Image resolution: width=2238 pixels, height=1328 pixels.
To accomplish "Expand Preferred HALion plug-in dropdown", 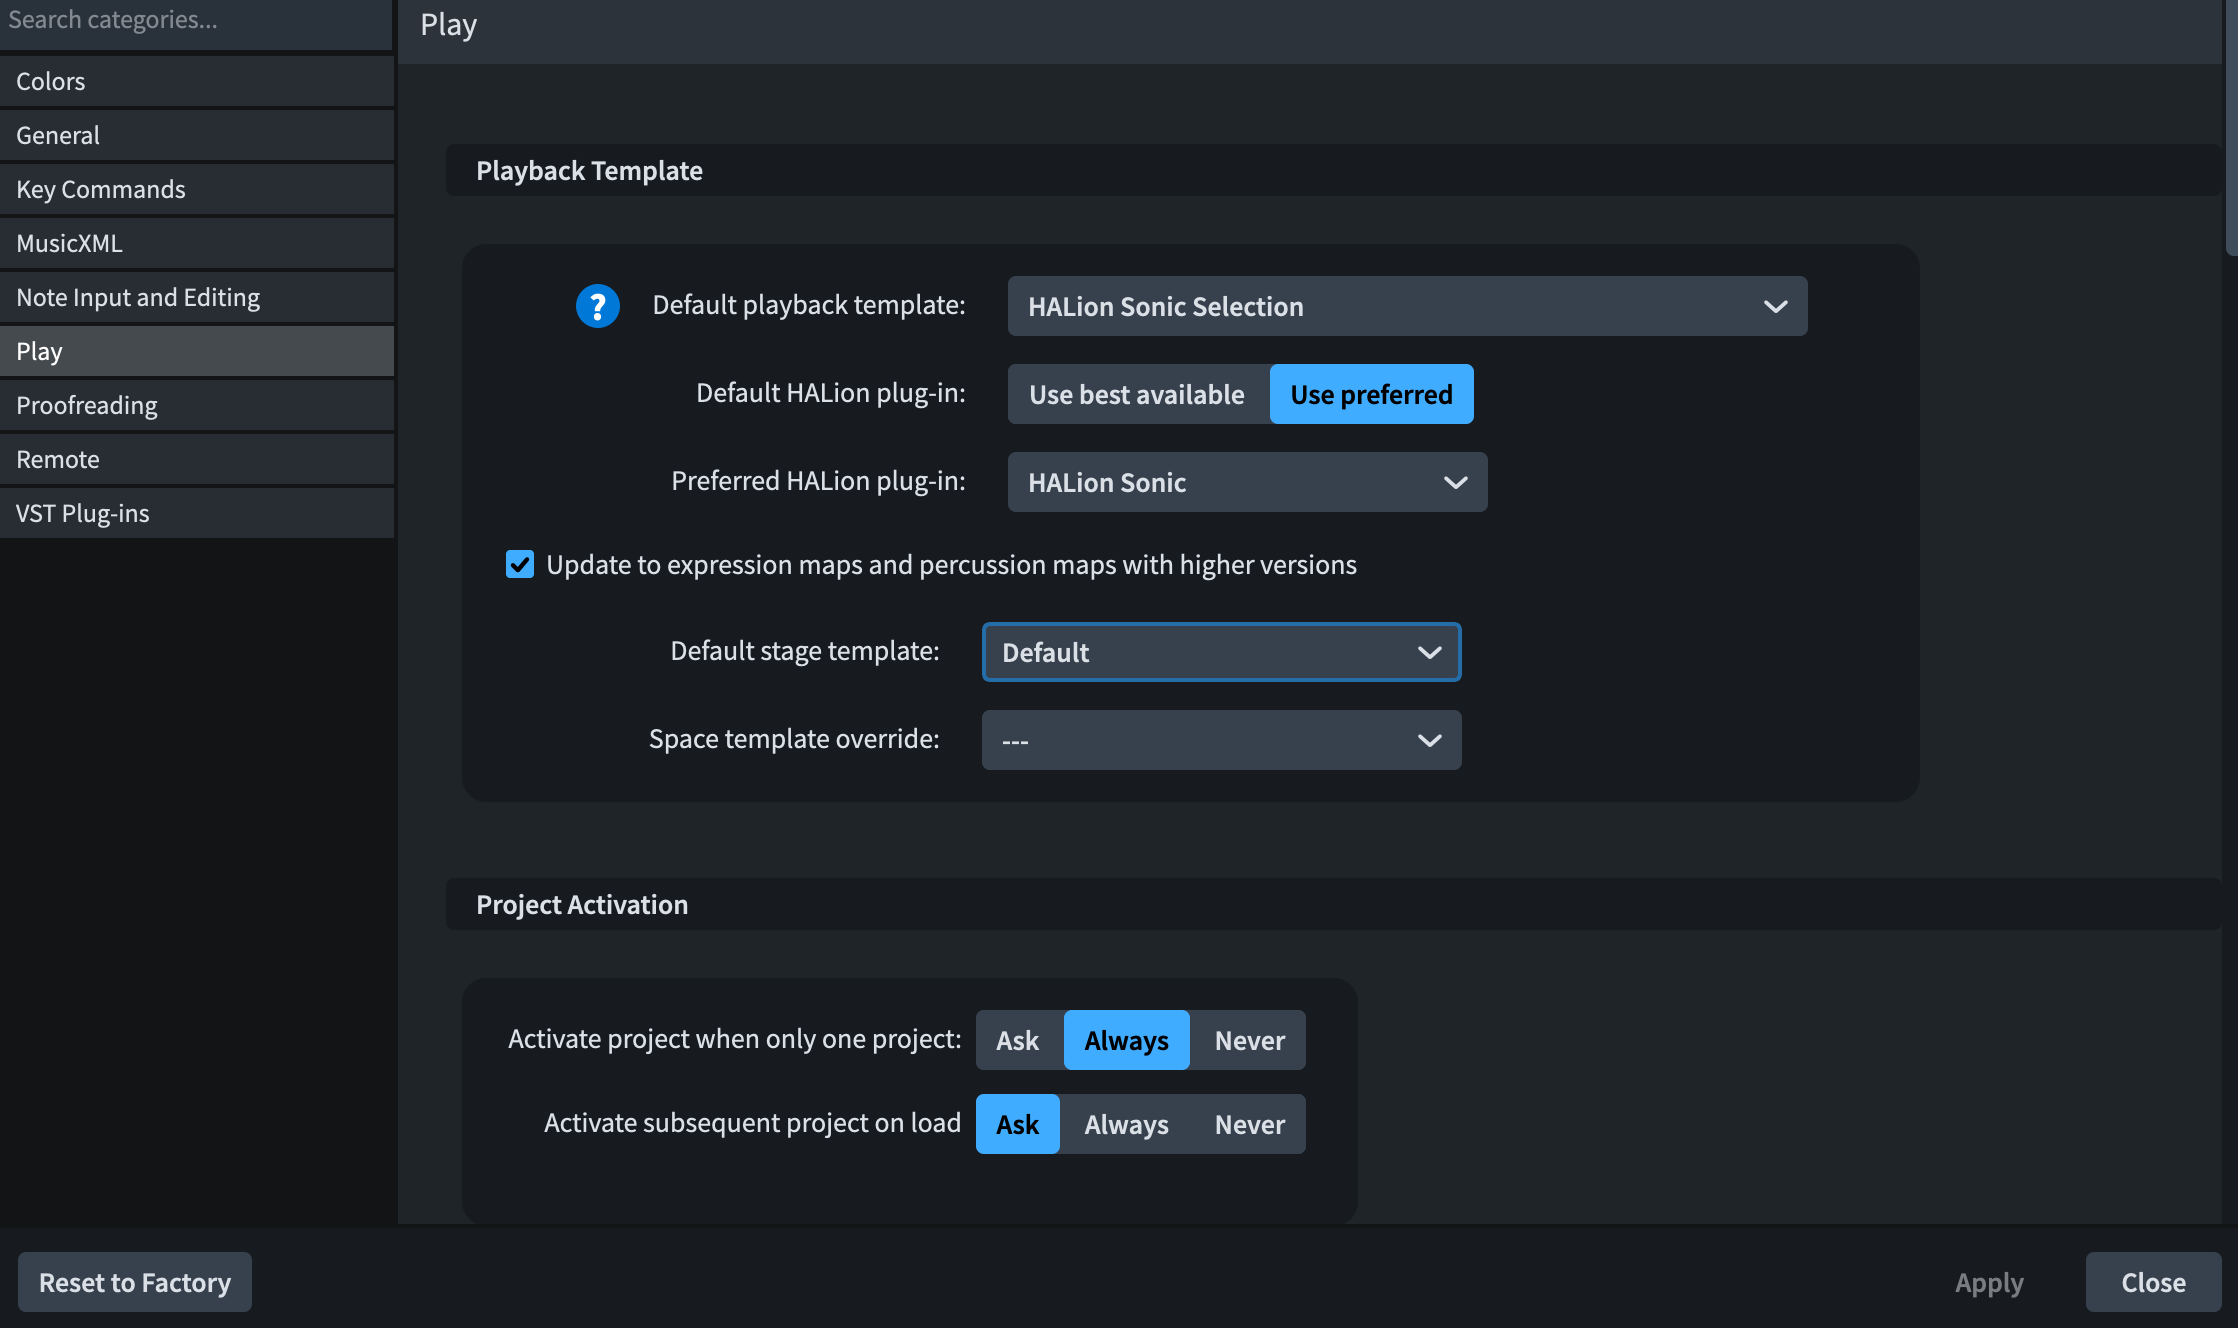I will coord(1247,482).
